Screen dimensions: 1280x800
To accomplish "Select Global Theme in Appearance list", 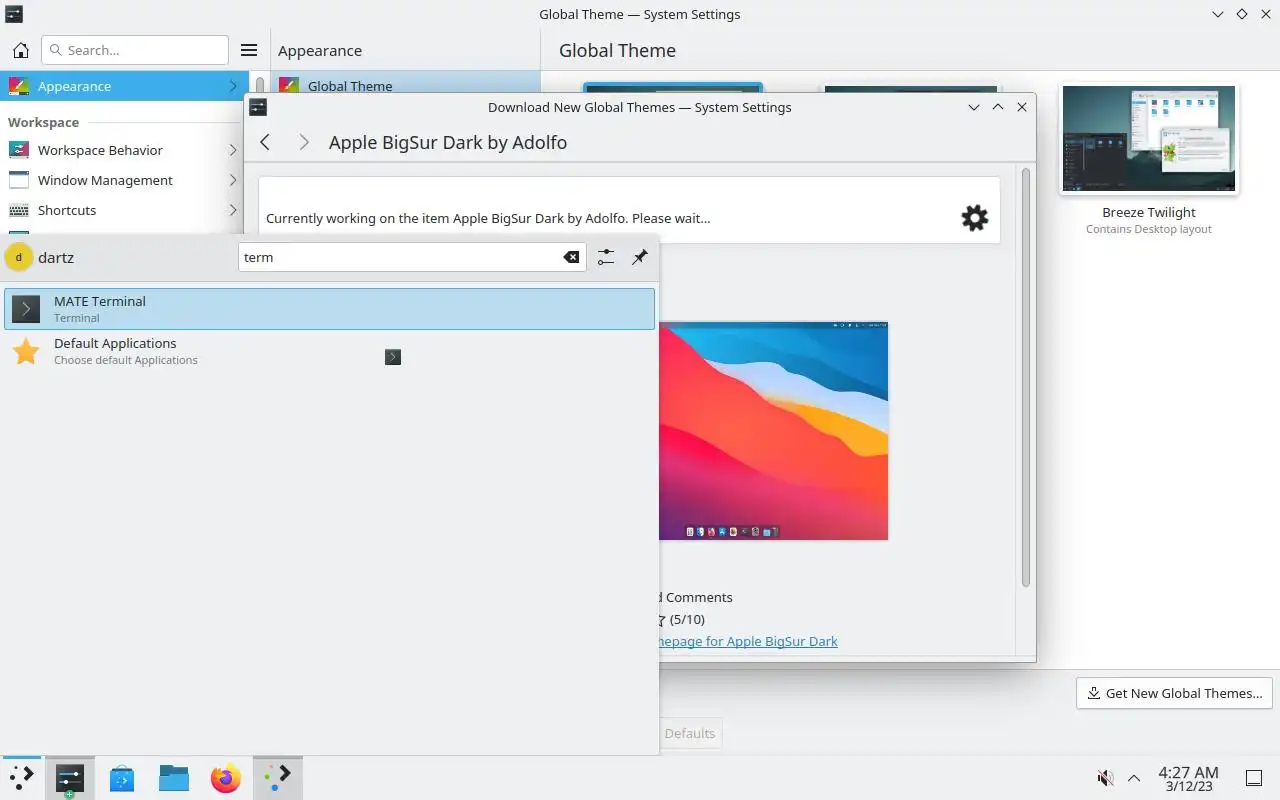I will point(405,86).
